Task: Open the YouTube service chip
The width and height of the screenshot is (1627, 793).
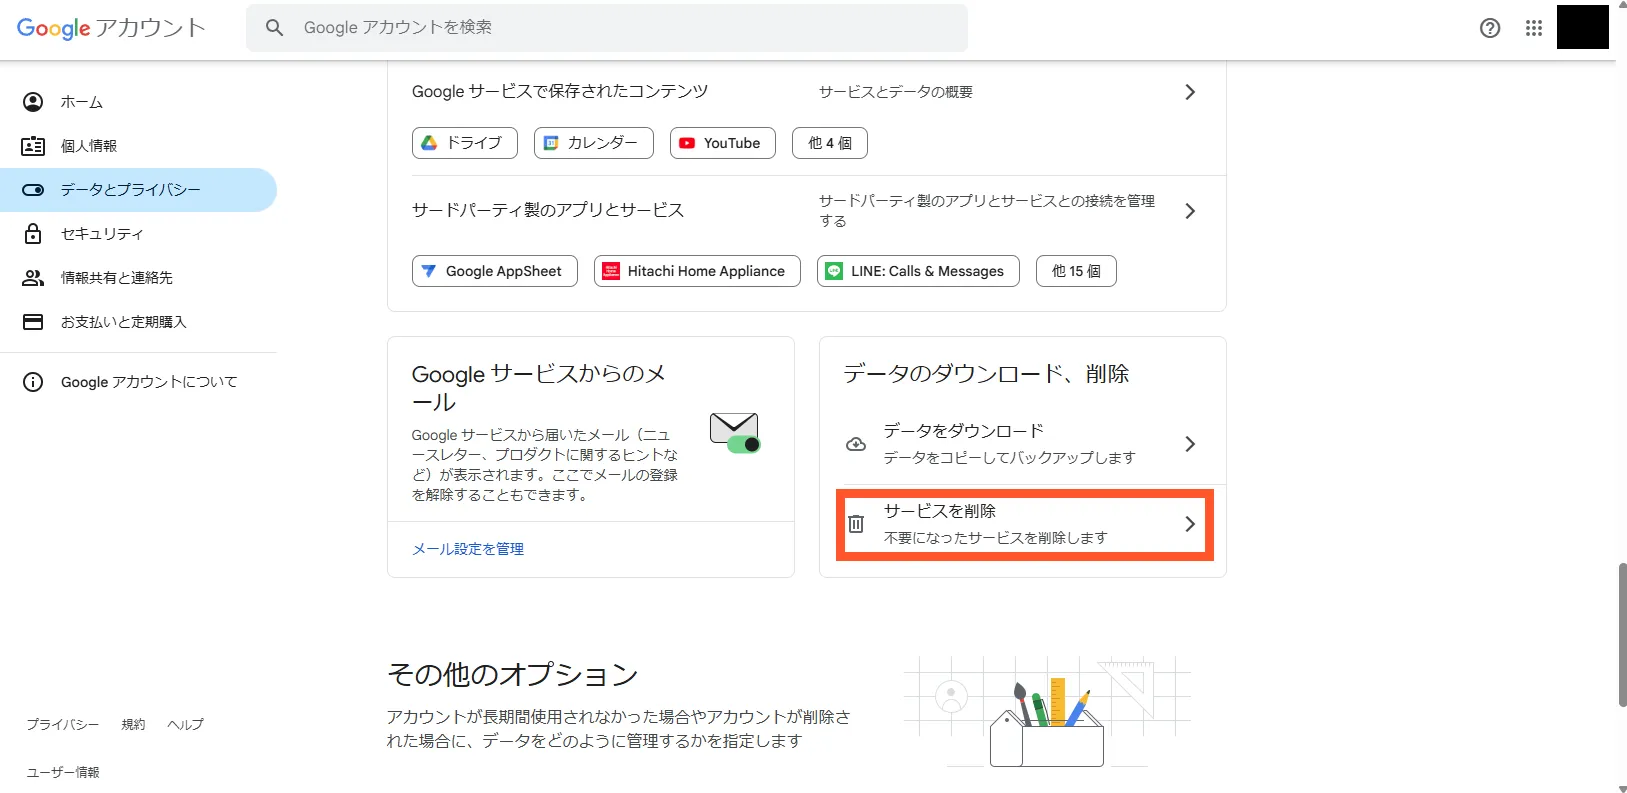Action: coord(722,143)
